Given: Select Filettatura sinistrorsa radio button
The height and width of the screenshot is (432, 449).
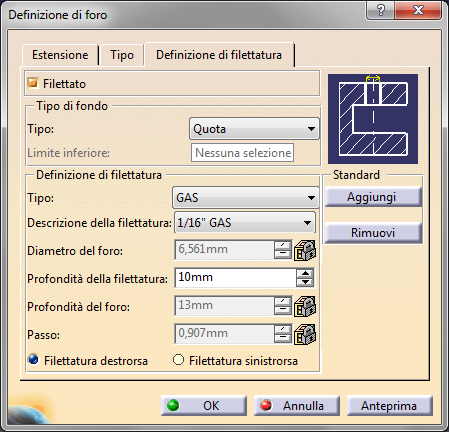Looking at the screenshot, I should [x=179, y=360].
